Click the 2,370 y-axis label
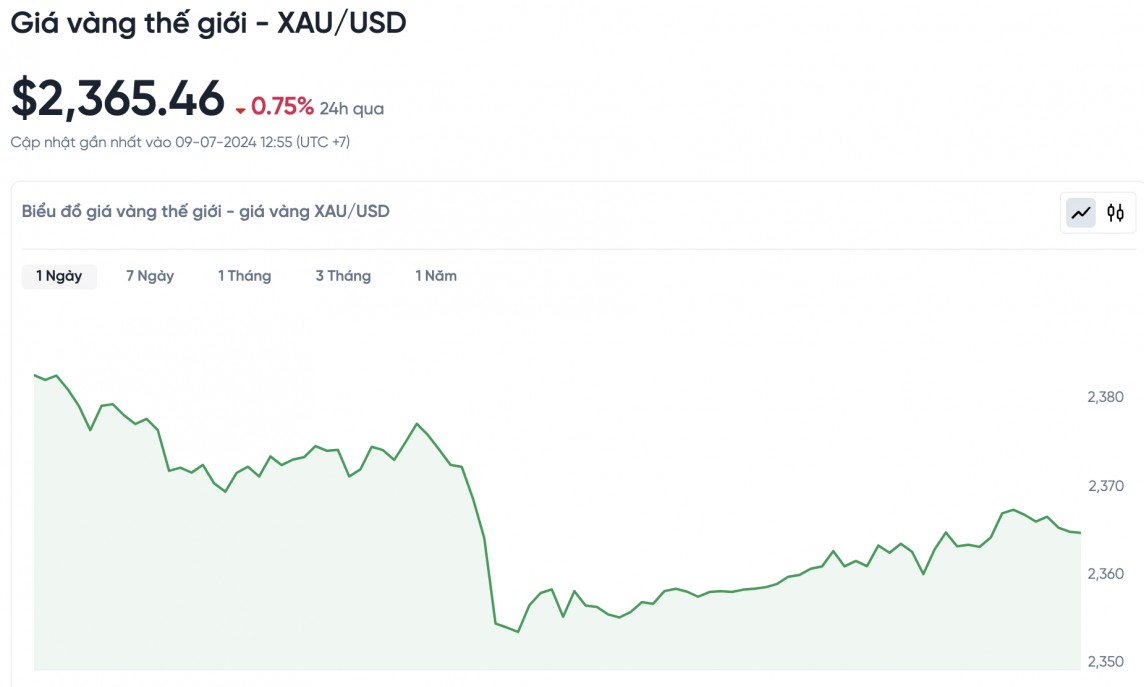 [x=1105, y=486]
